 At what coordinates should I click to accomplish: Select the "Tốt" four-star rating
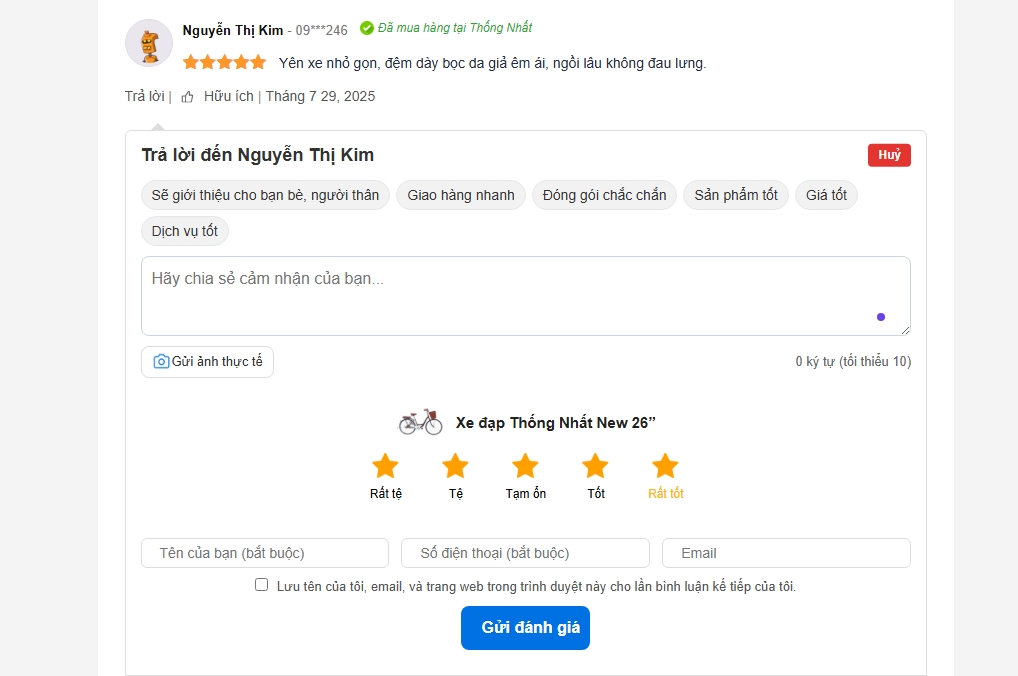pos(594,464)
